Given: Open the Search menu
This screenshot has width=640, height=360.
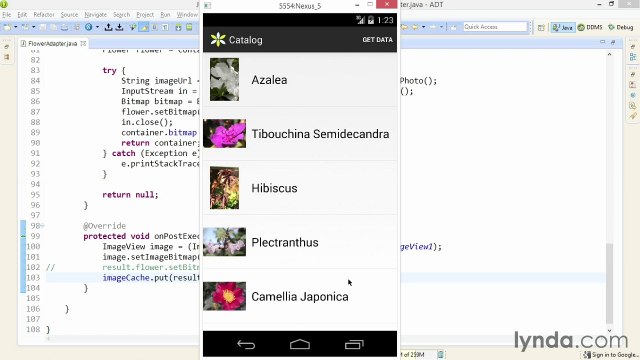Looking at the screenshot, I should pos(121,15).
